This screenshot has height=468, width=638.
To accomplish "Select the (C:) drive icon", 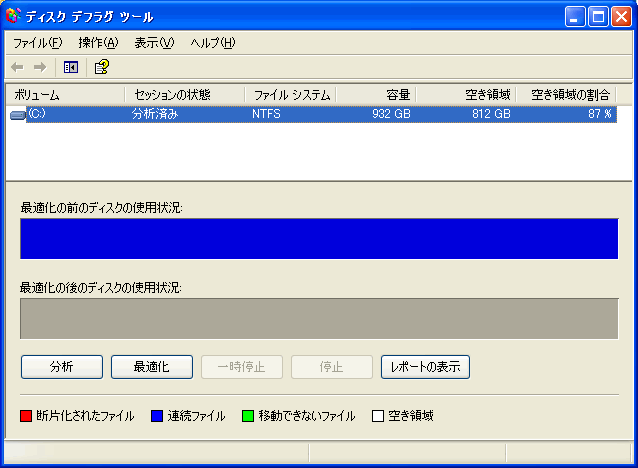I will pos(17,115).
